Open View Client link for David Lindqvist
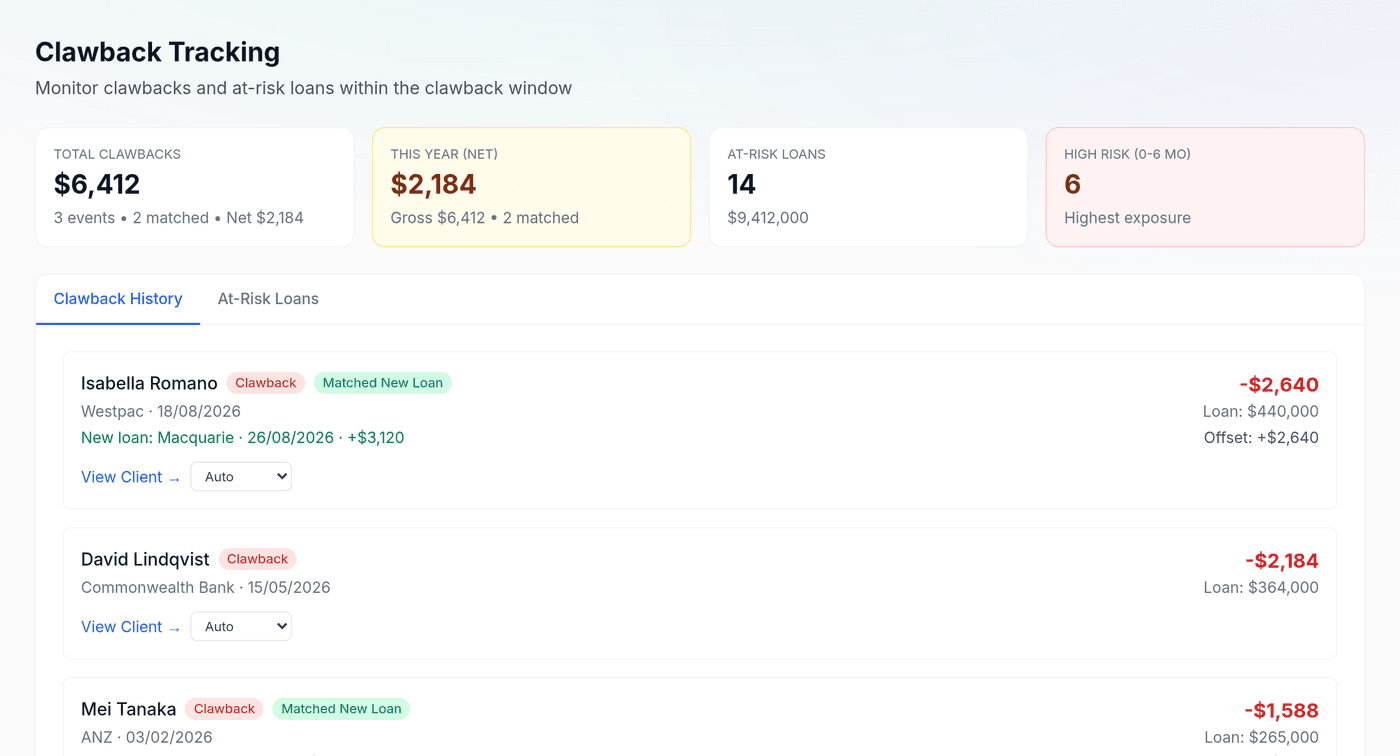Image resolution: width=1400 pixels, height=756 pixels. (x=131, y=627)
